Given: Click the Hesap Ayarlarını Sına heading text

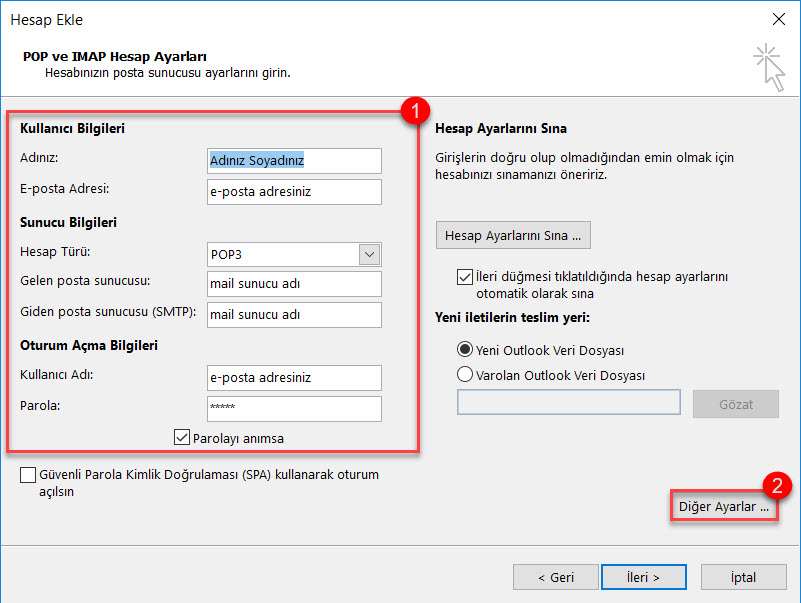Looking at the screenshot, I should (x=501, y=128).
